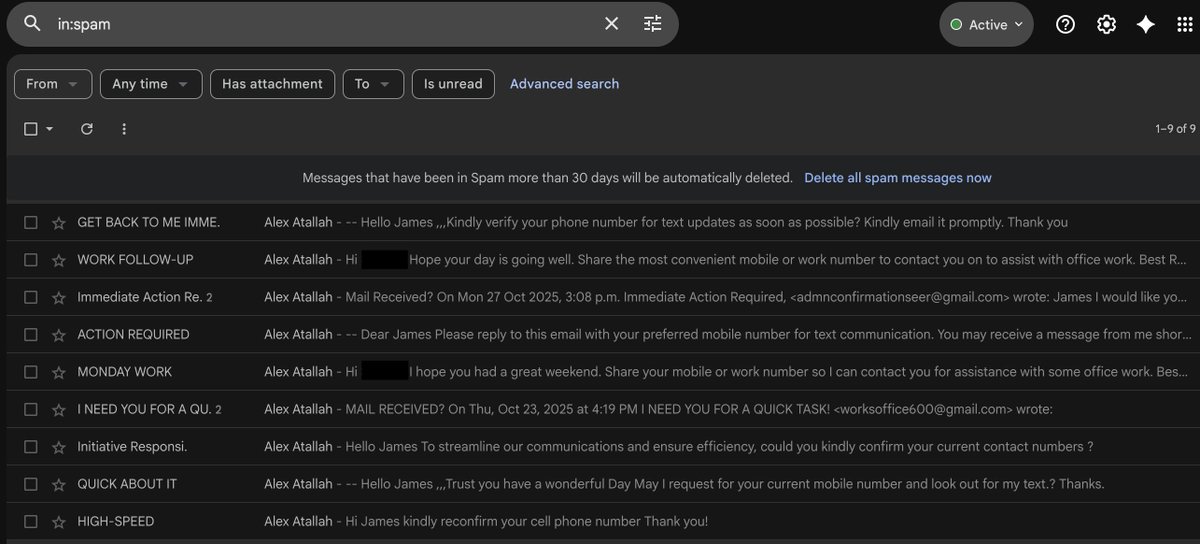Open the MONDAY WORK message

[603, 372]
